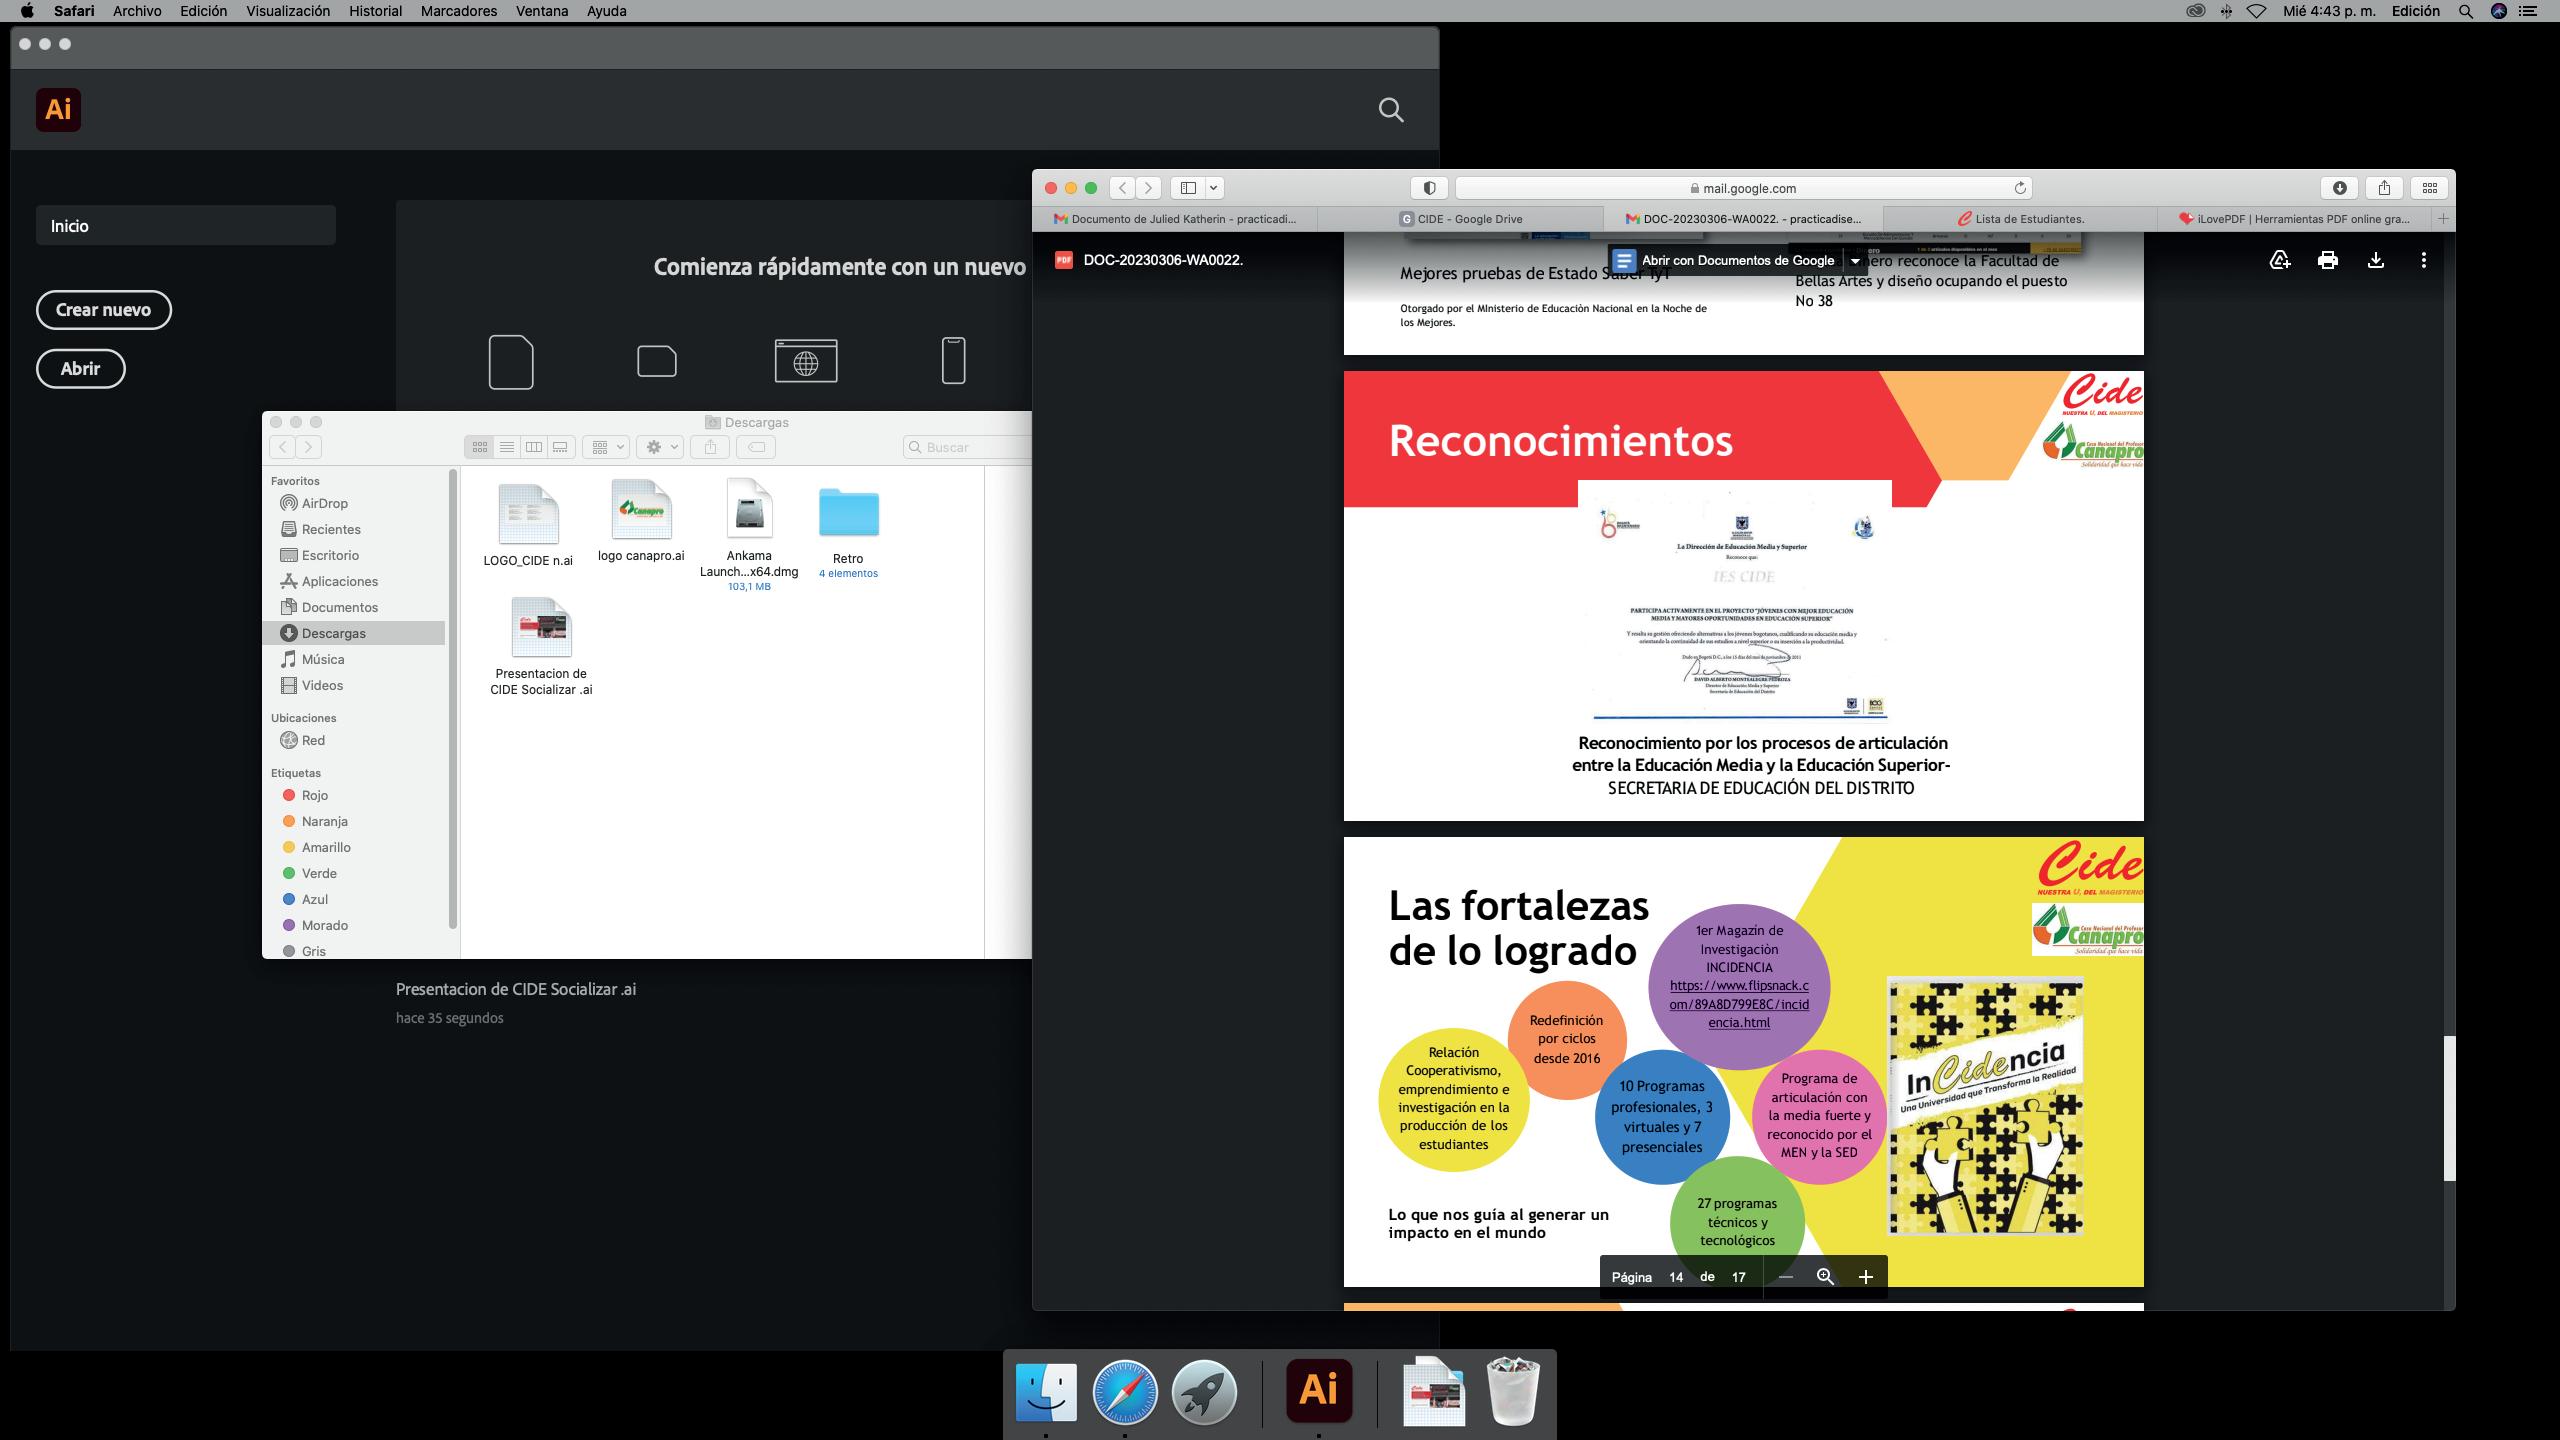Click the add to Drive icon
Image resolution: width=2560 pixels, height=1440 pixels.
[2279, 260]
